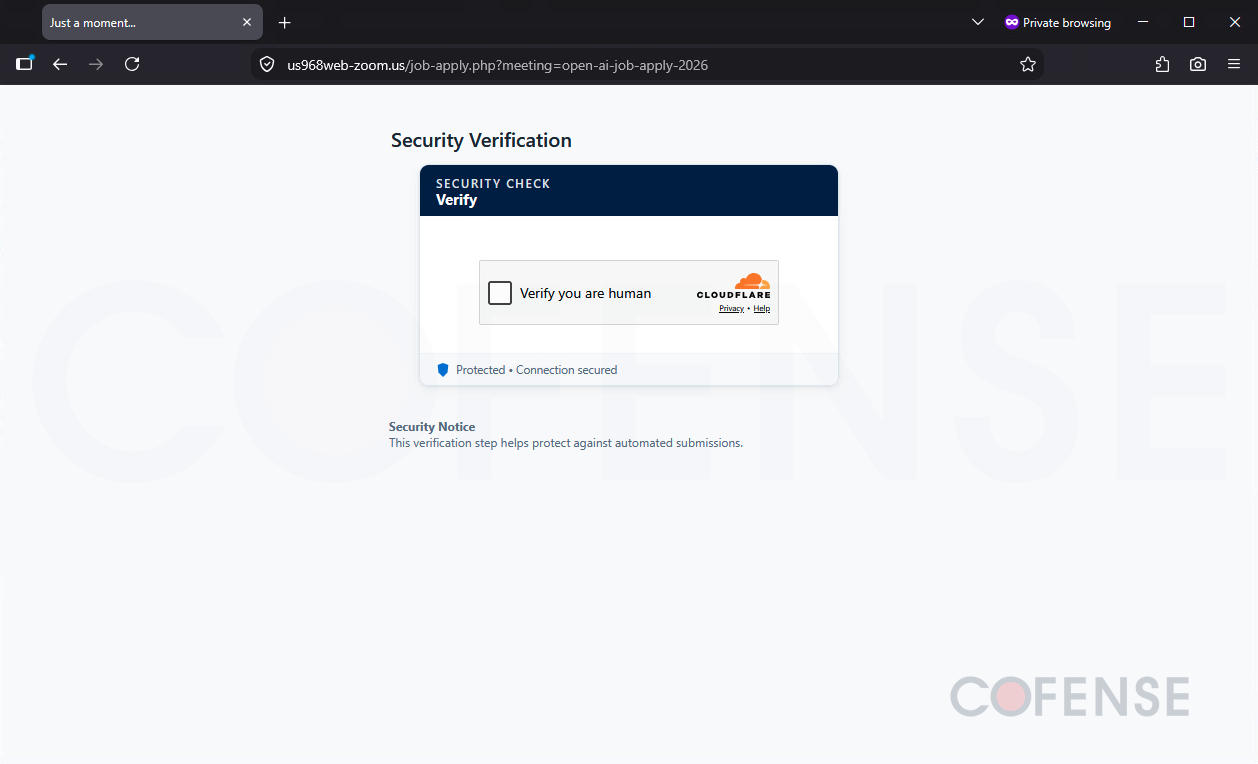
Task: Expand the list all tabs chevron
Action: (x=978, y=22)
